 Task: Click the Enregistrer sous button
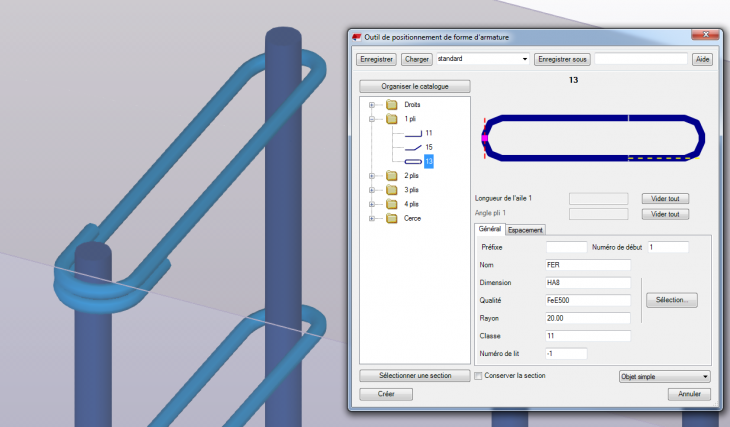coord(562,60)
